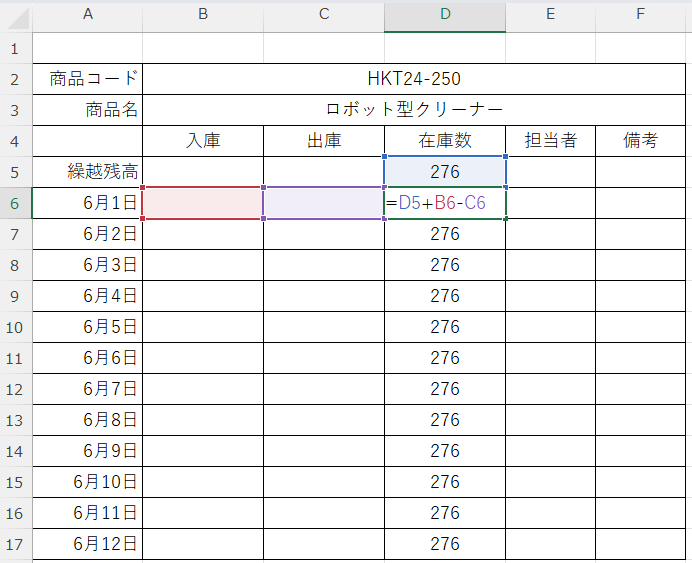Click the 276 stock value for 6月8日
The image size is (692, 563).
click(x=445, y=420)
